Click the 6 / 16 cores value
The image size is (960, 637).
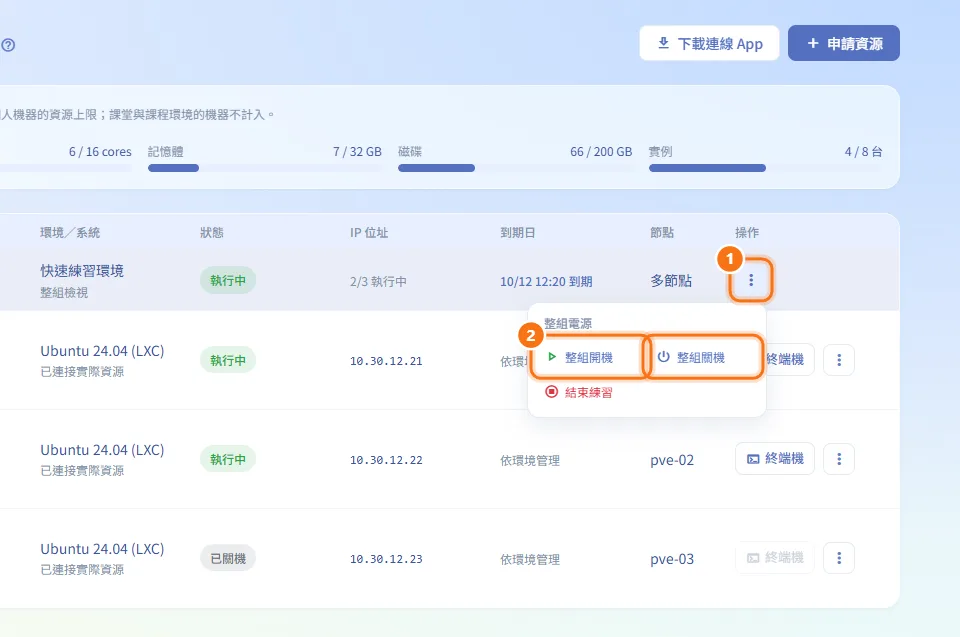[x=100, y=152]
